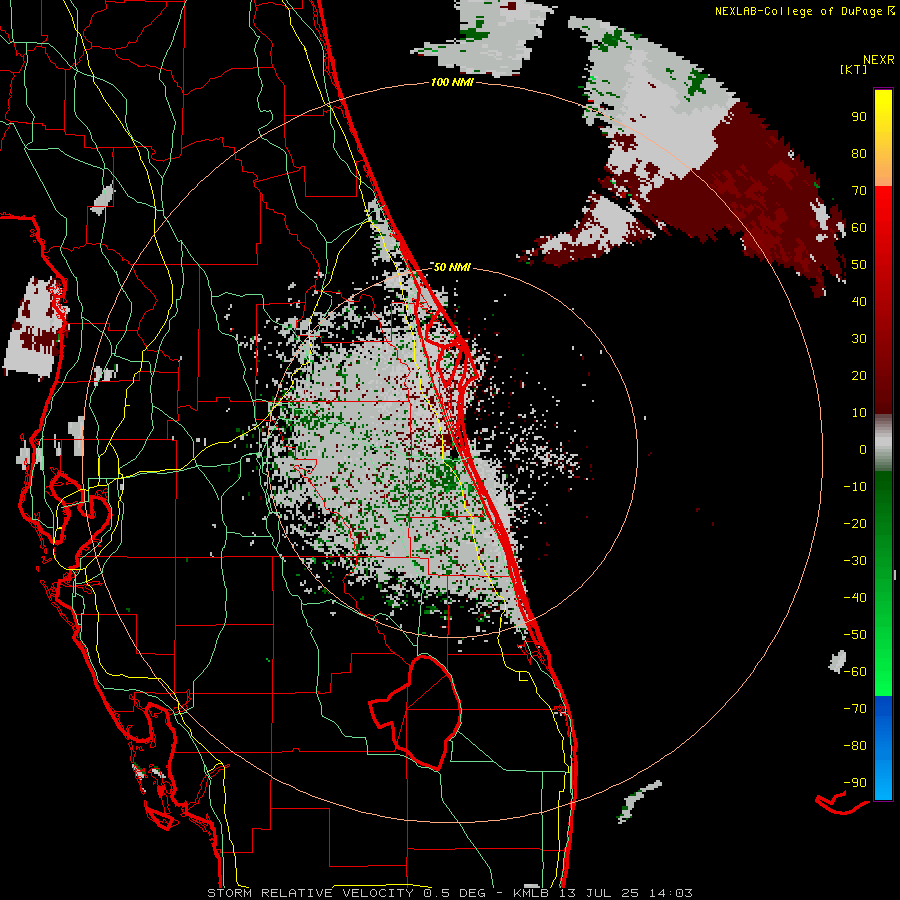Click the -10 knot scale value
900x900 pixels.
[855, 487]
